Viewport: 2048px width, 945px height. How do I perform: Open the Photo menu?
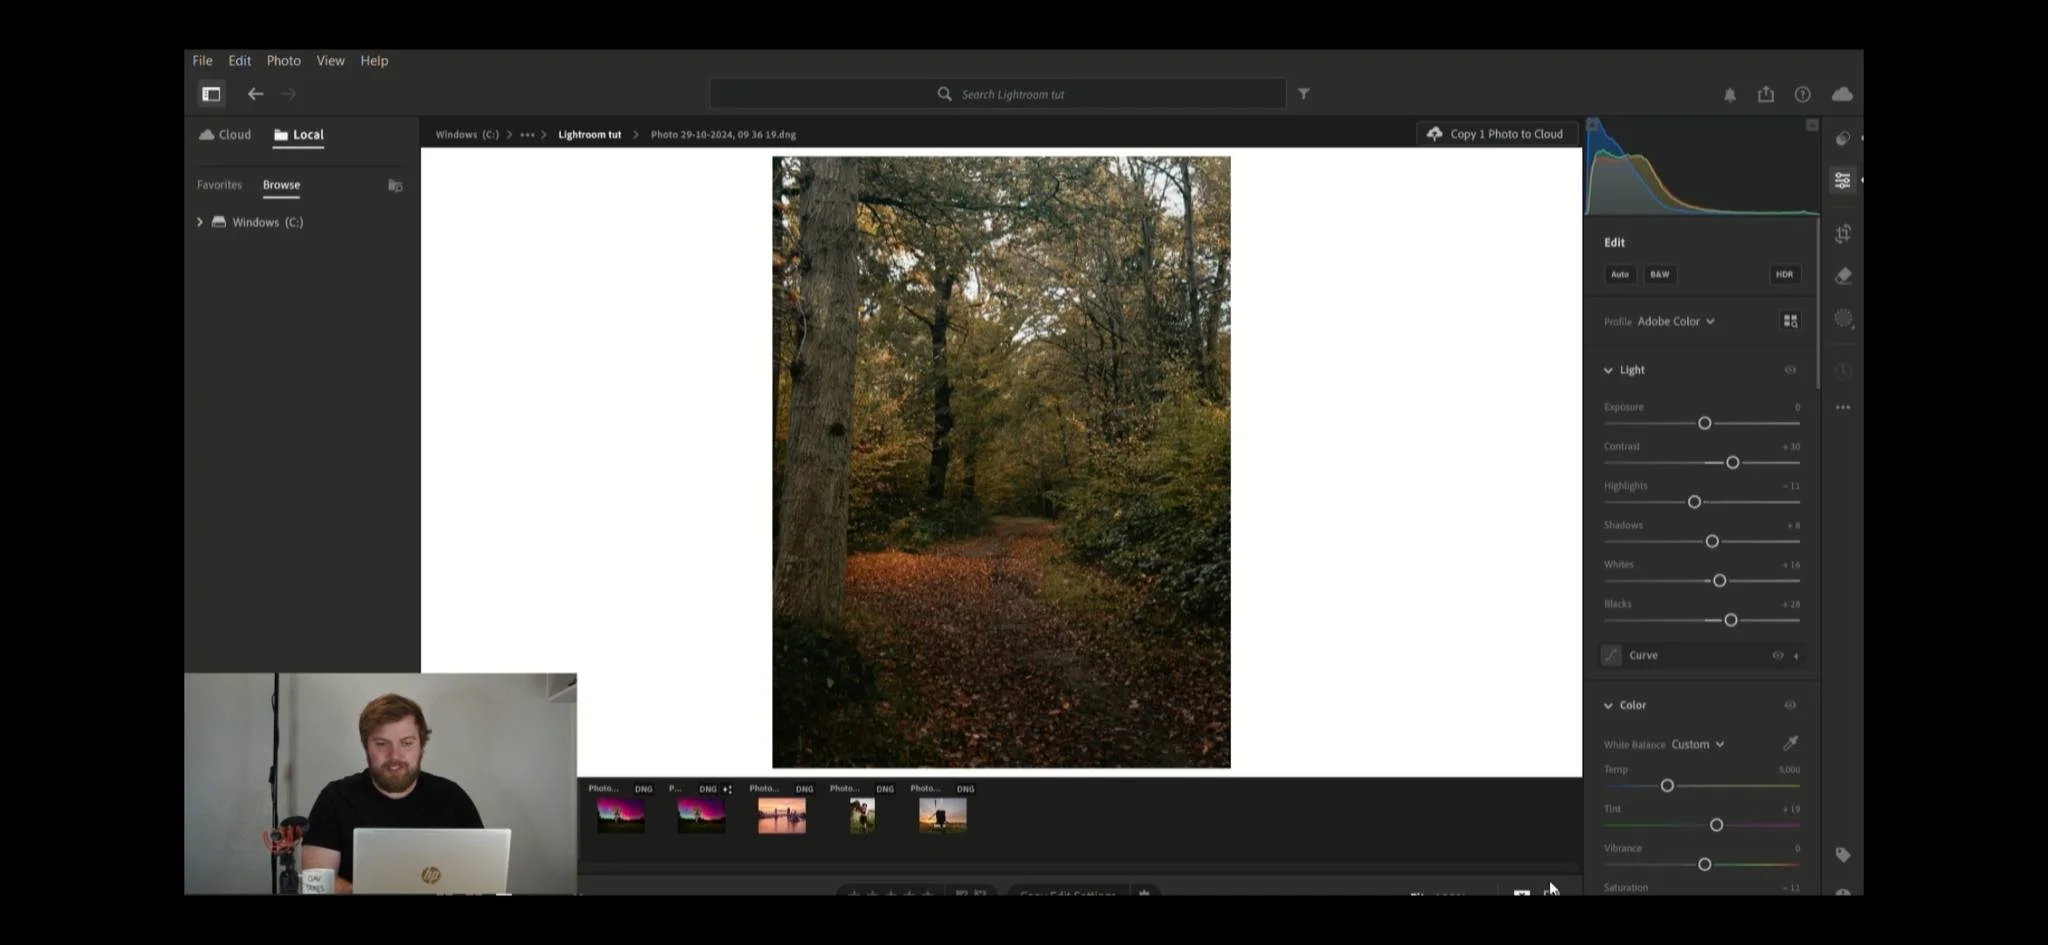click(x=283, y=61)
